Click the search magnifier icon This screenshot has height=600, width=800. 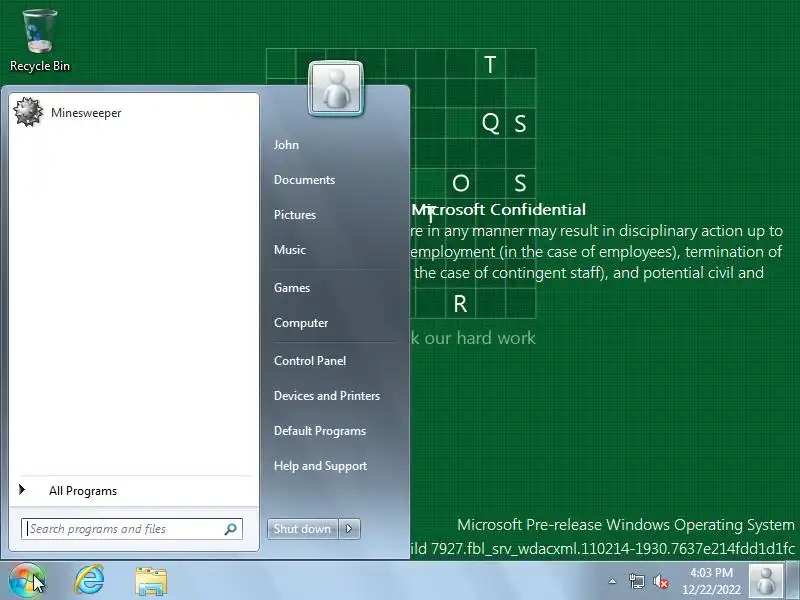[x=230, y=529]
